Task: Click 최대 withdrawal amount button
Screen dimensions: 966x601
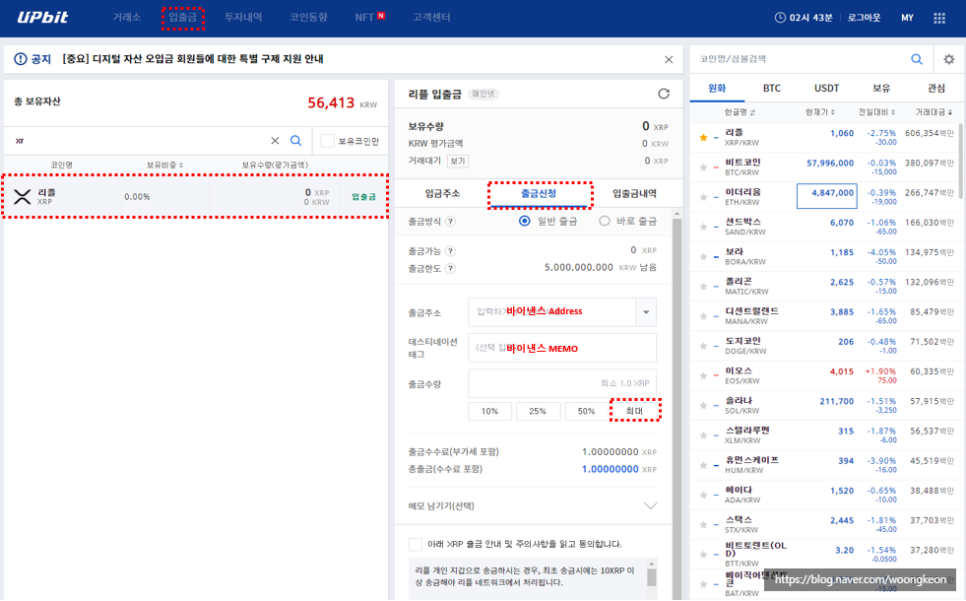Action: tap(635, 411)
